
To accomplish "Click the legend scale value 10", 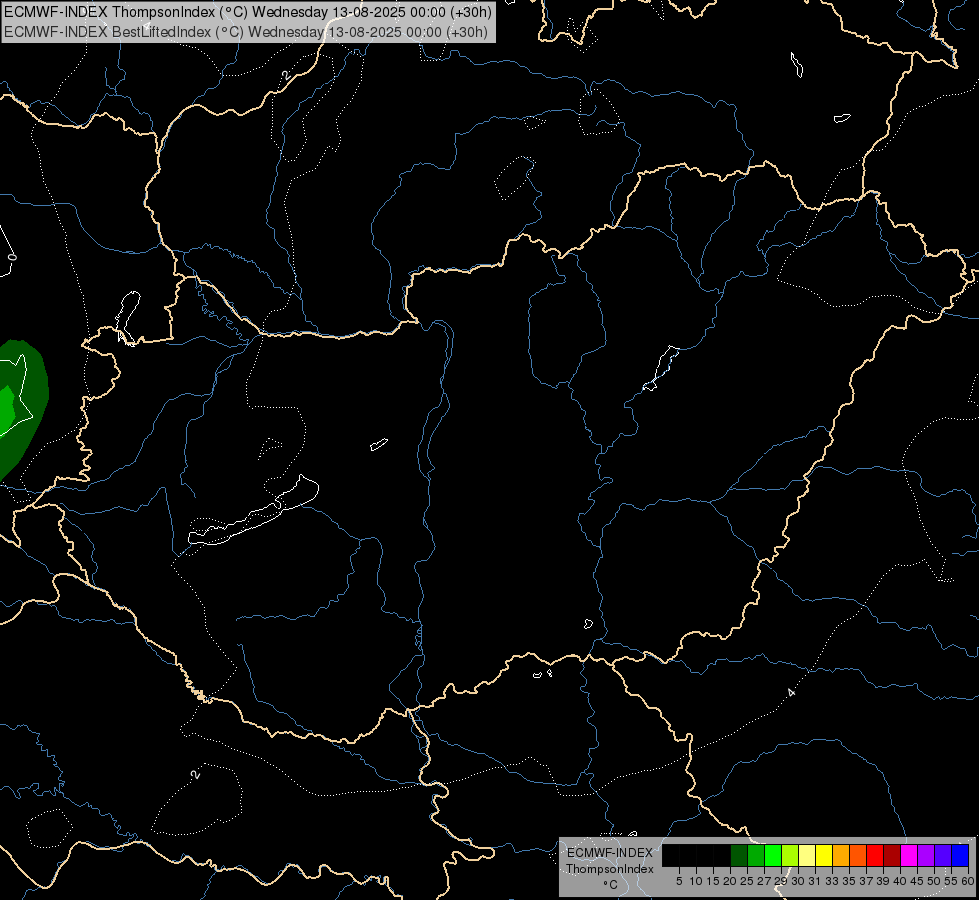I will pyautogui.click(x=696, y=881).
